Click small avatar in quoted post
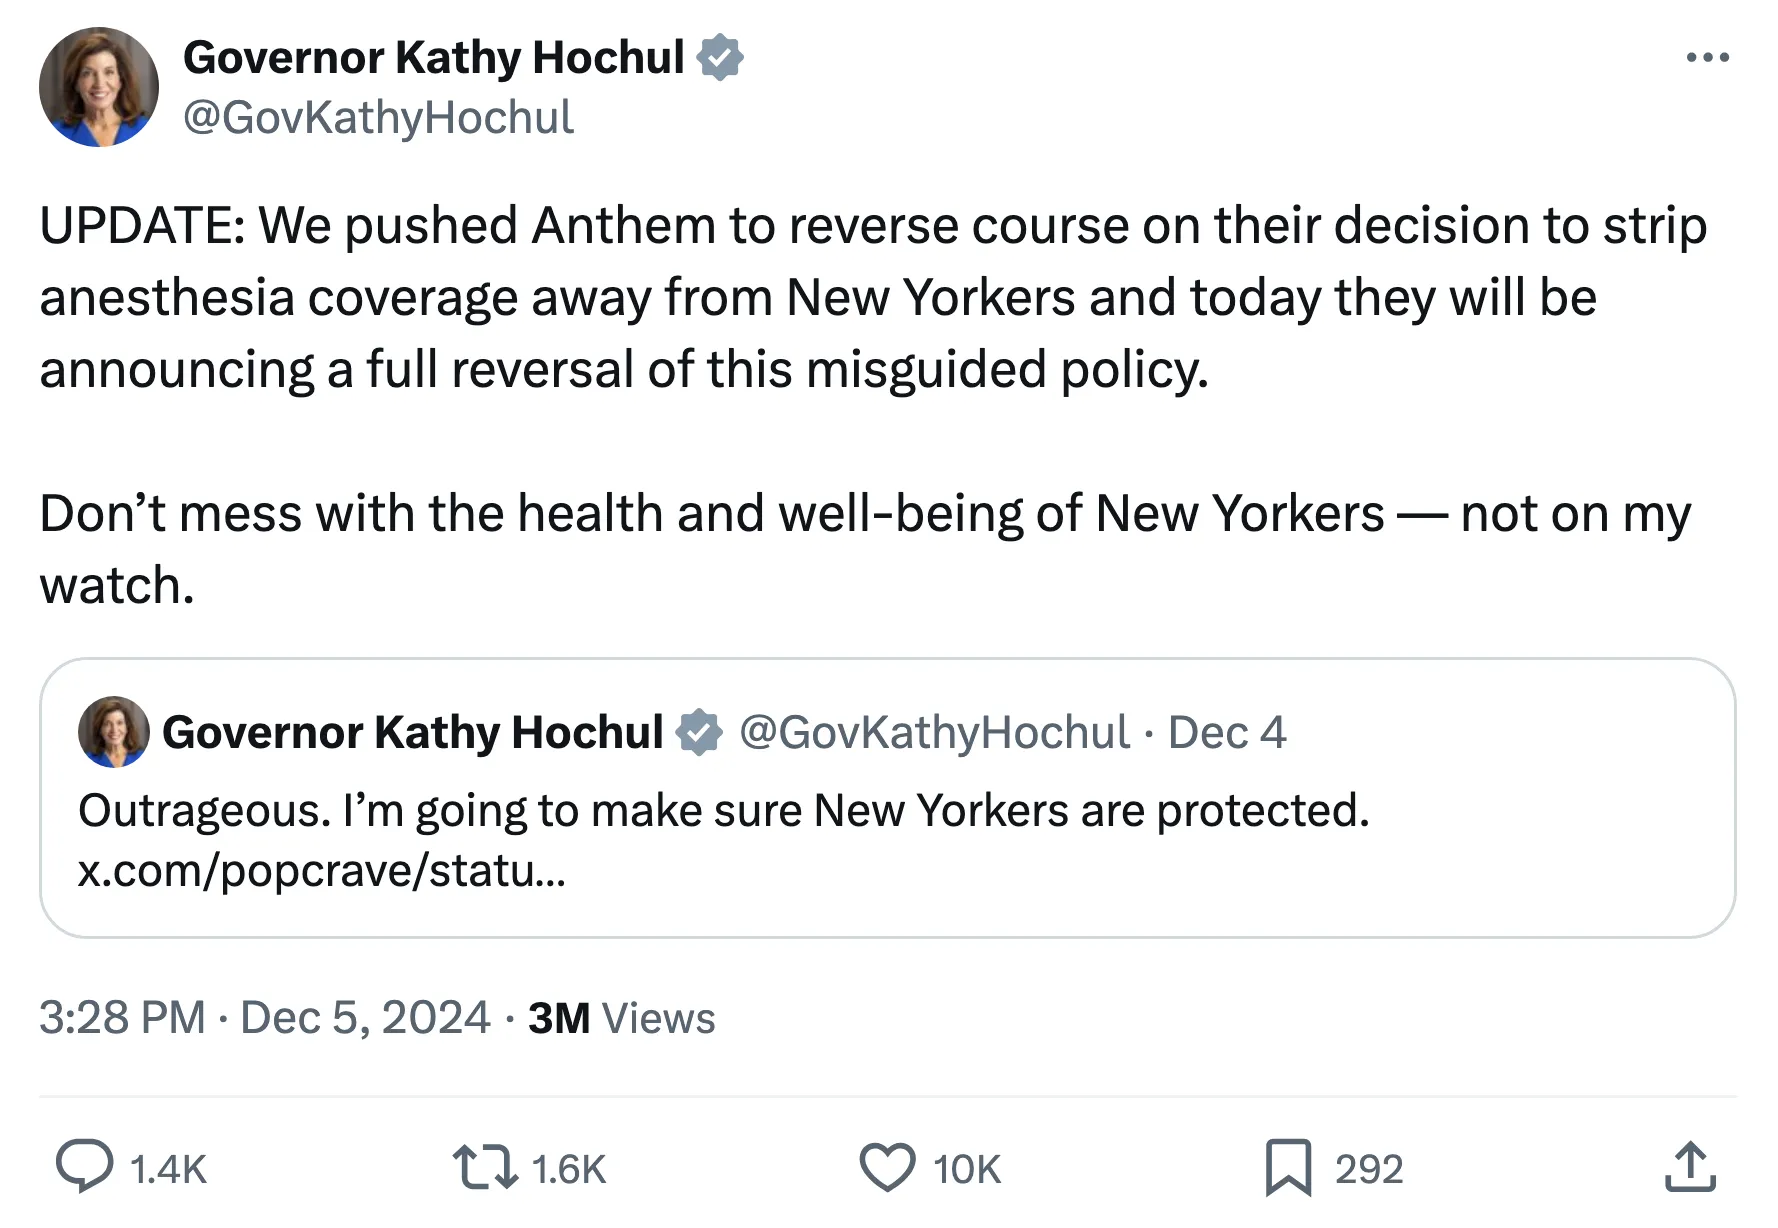The image size is (1778, 1228). tap(114, 732)
